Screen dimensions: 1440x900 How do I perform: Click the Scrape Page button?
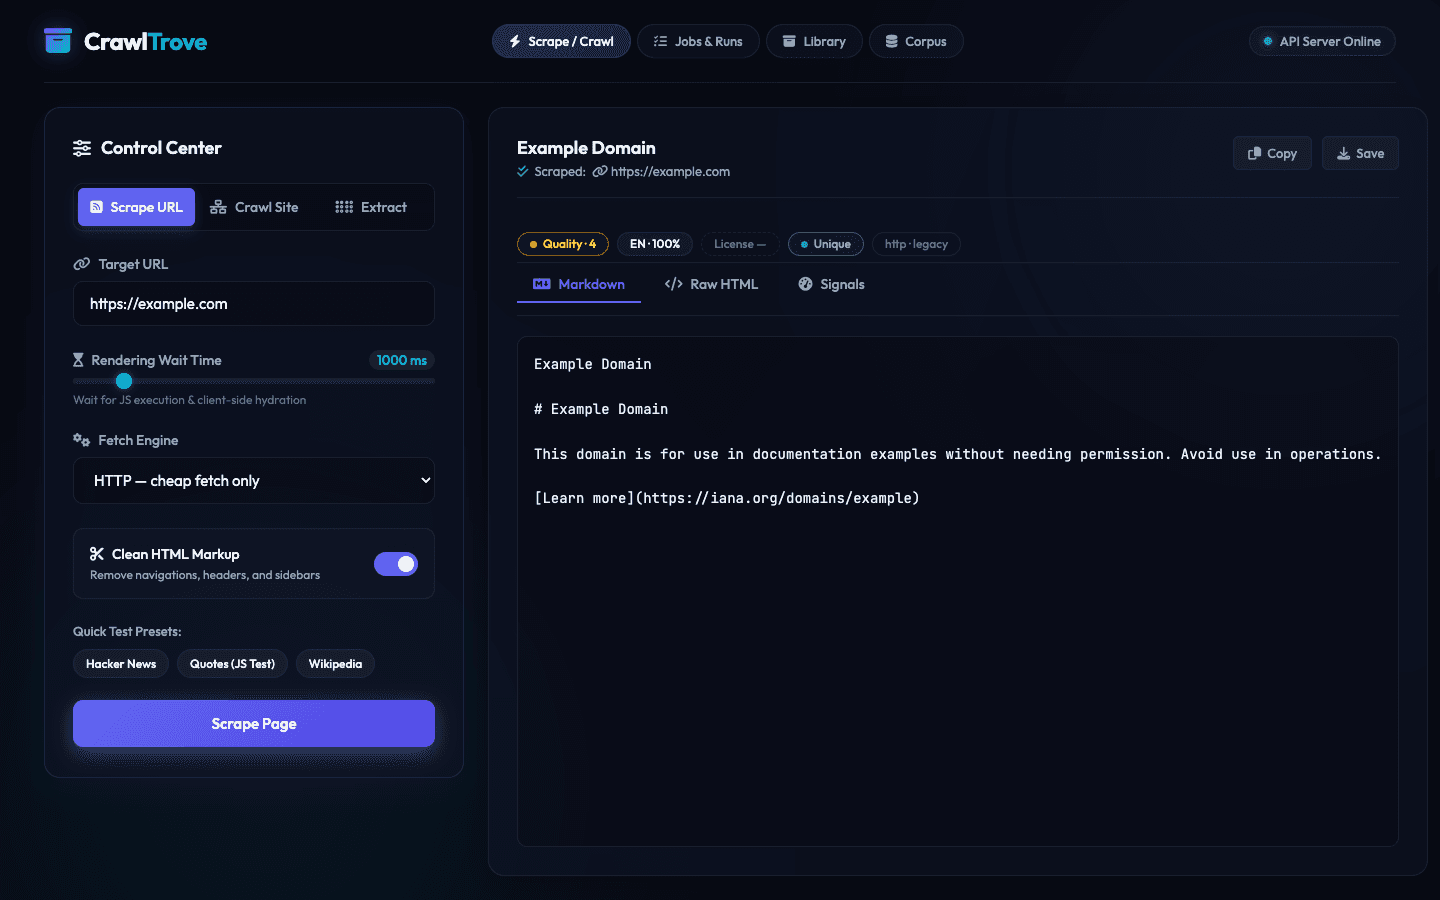click(x=254, y=723)
